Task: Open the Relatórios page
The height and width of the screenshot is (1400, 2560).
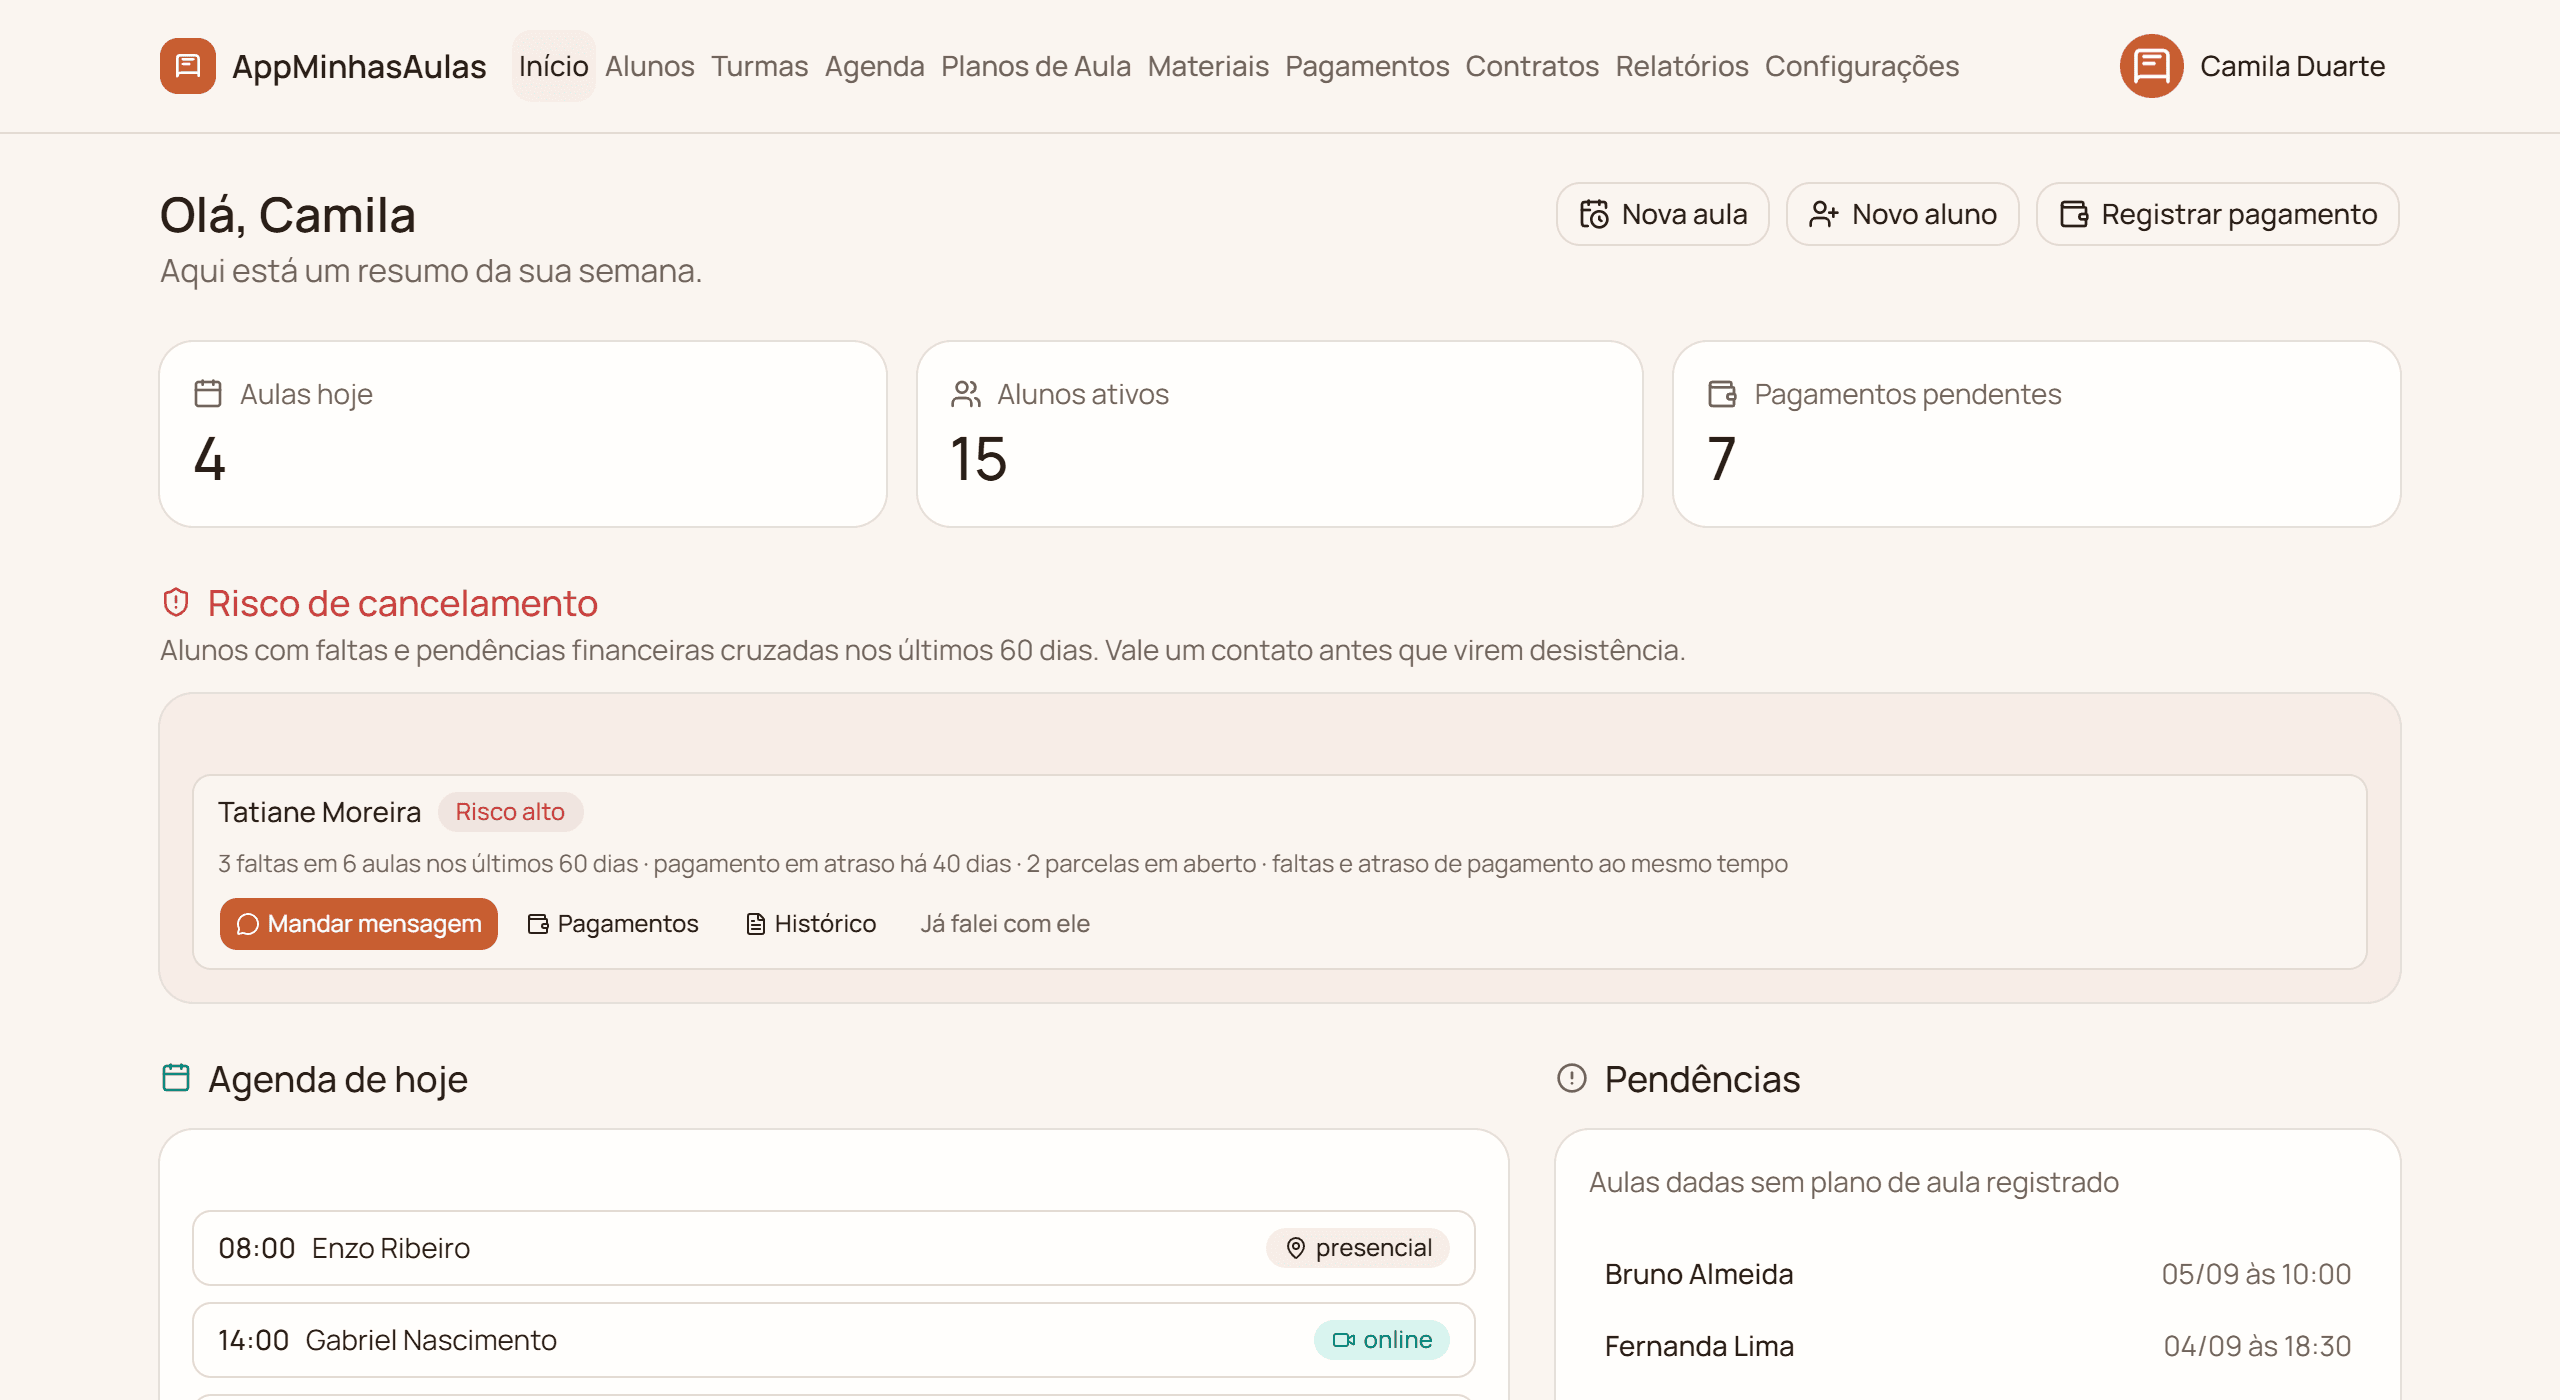Action: coord(1682,66)
